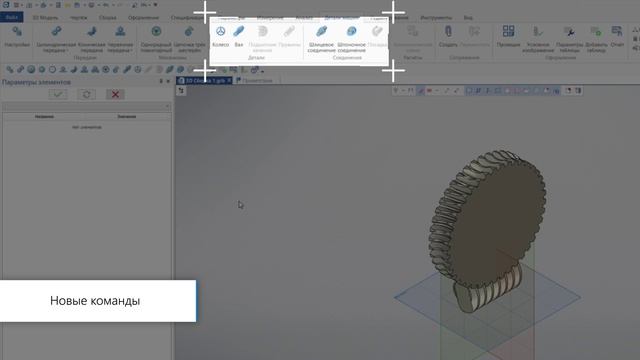Cancel with the red X button
The width and height of the screenshot is (640, 360).
116,94
